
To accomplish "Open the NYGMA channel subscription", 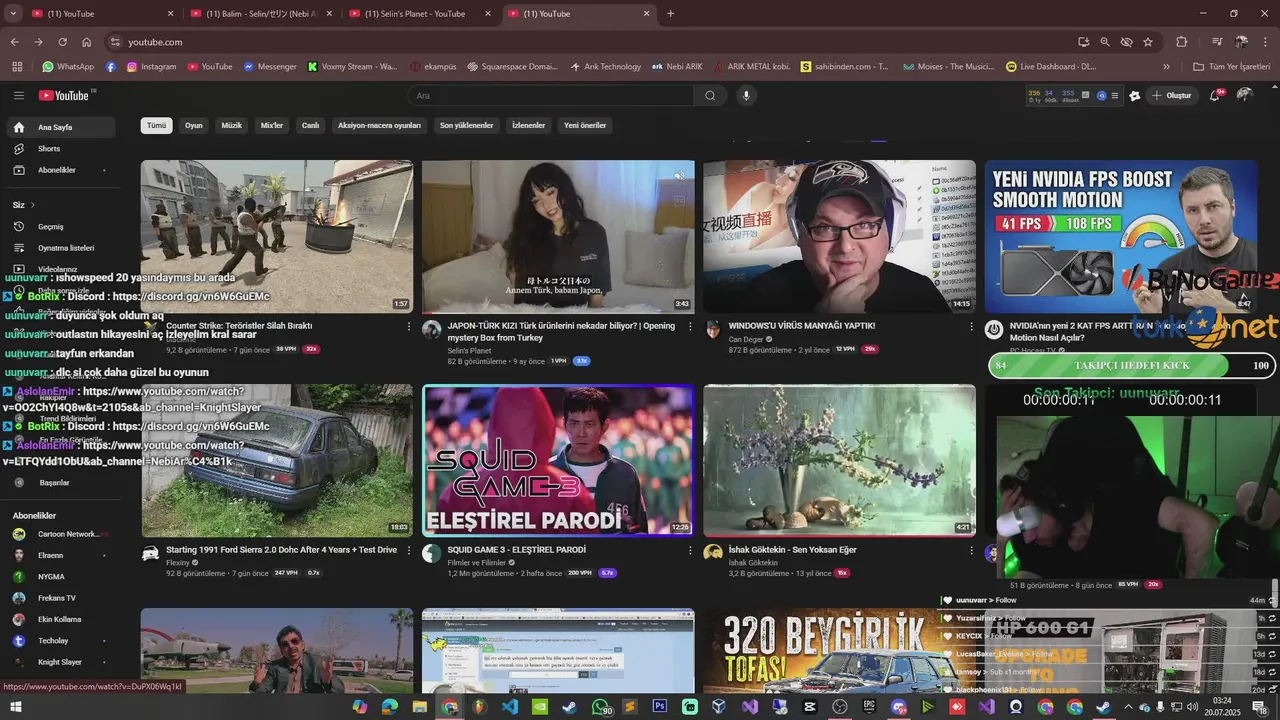I will point(60,577).
